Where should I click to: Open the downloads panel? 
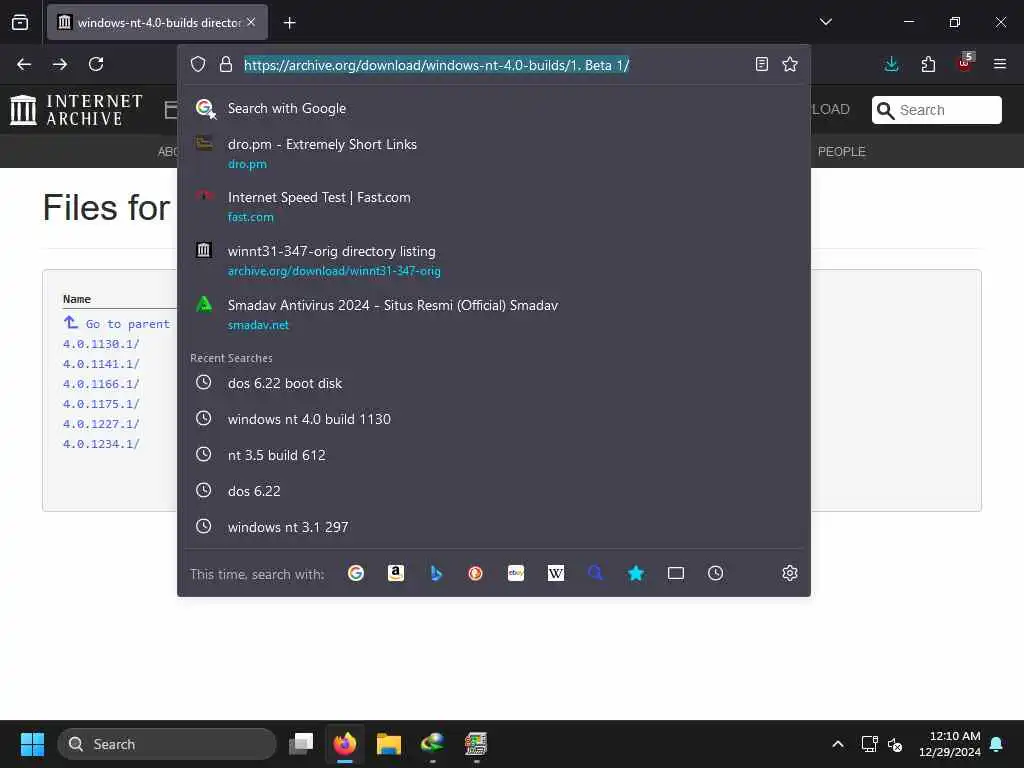(891, 64)
